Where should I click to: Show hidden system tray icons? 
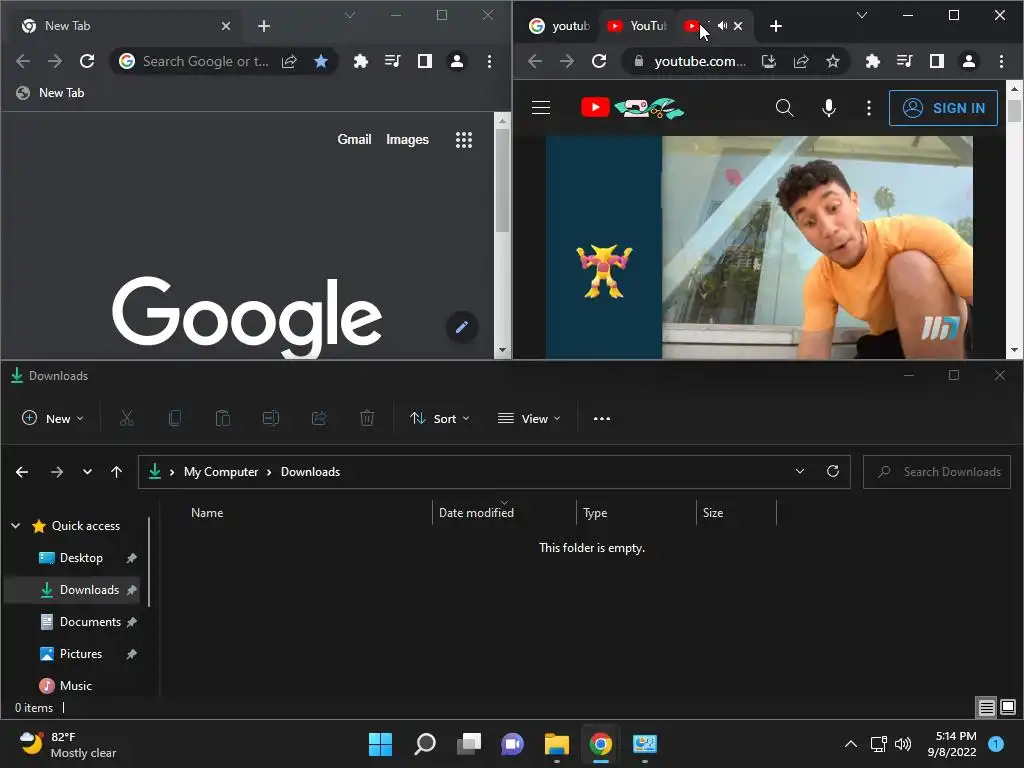(851, 744)
